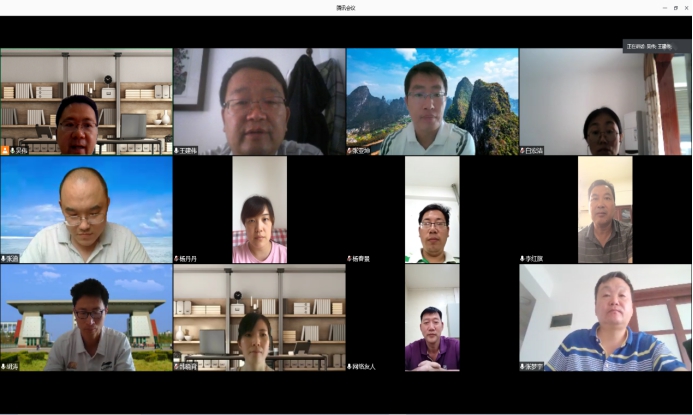Click 杨丹丹's microphone icon
693x415 pixels.
pos(177,258)
